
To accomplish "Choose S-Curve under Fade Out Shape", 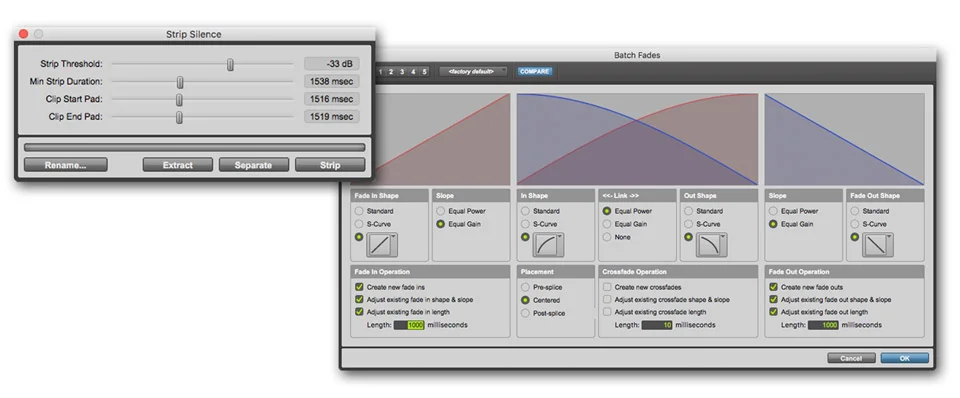I will (x=855, y=224).
